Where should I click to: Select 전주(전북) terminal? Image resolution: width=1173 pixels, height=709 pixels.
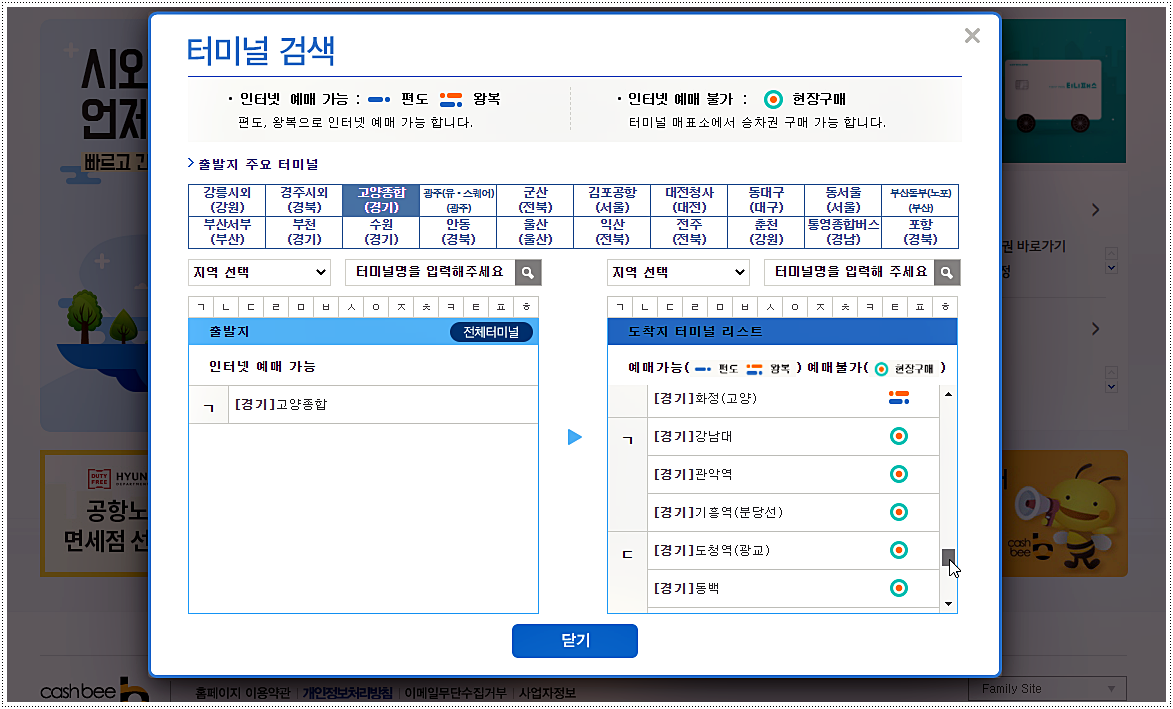click(689, 233)
